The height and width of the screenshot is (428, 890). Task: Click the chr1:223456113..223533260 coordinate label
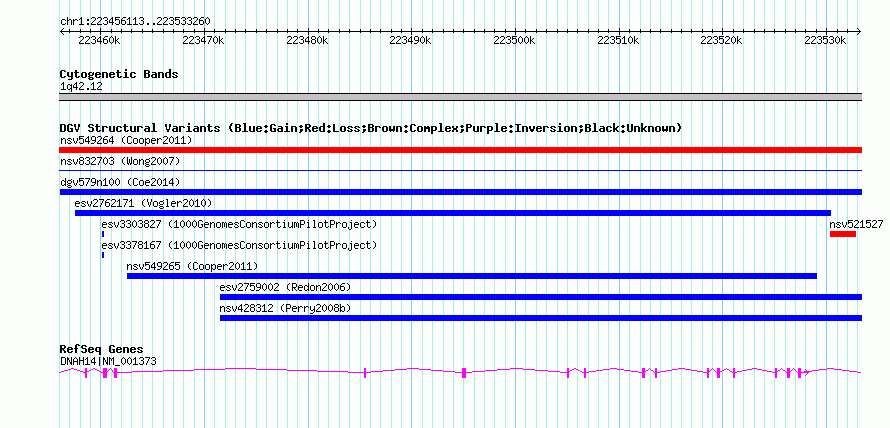tap(135, 22)
